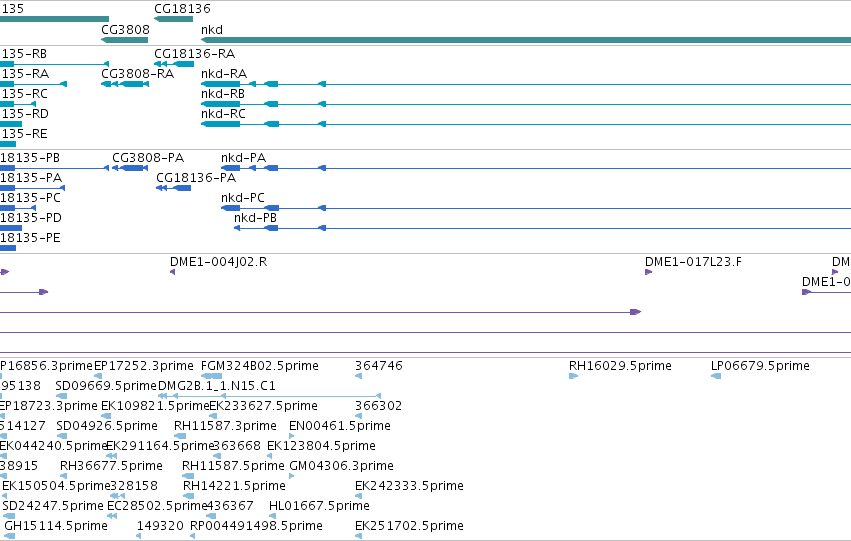
Task: Click the RH16029.5prime arrow glyph
Action: (573, 376)
